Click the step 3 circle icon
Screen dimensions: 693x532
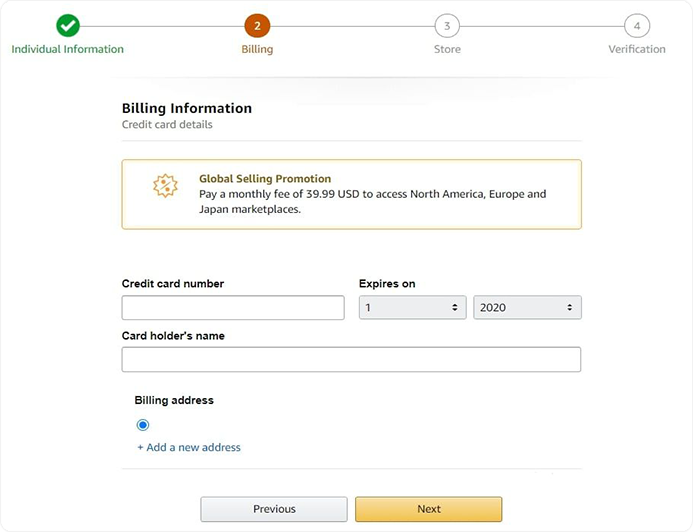click(x=447, y=26)
